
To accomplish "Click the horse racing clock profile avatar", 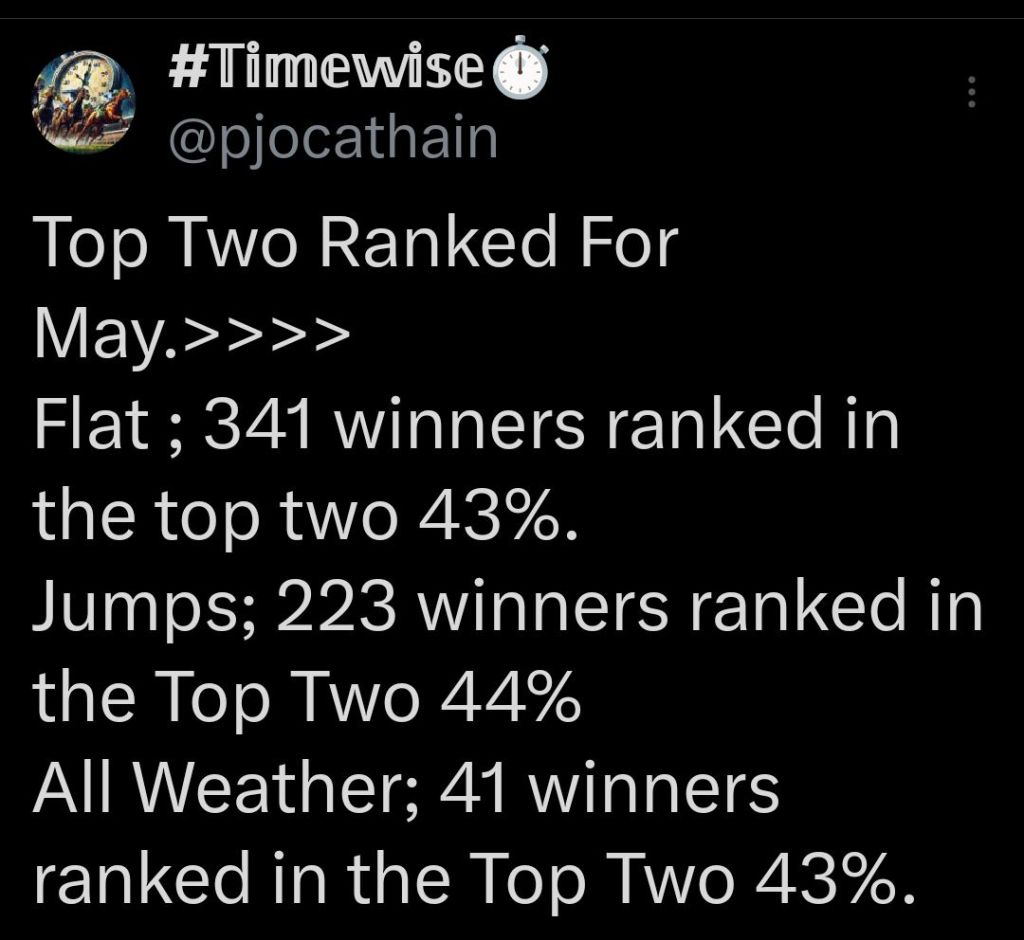I will pyautogui.click(x=83, y=103).
